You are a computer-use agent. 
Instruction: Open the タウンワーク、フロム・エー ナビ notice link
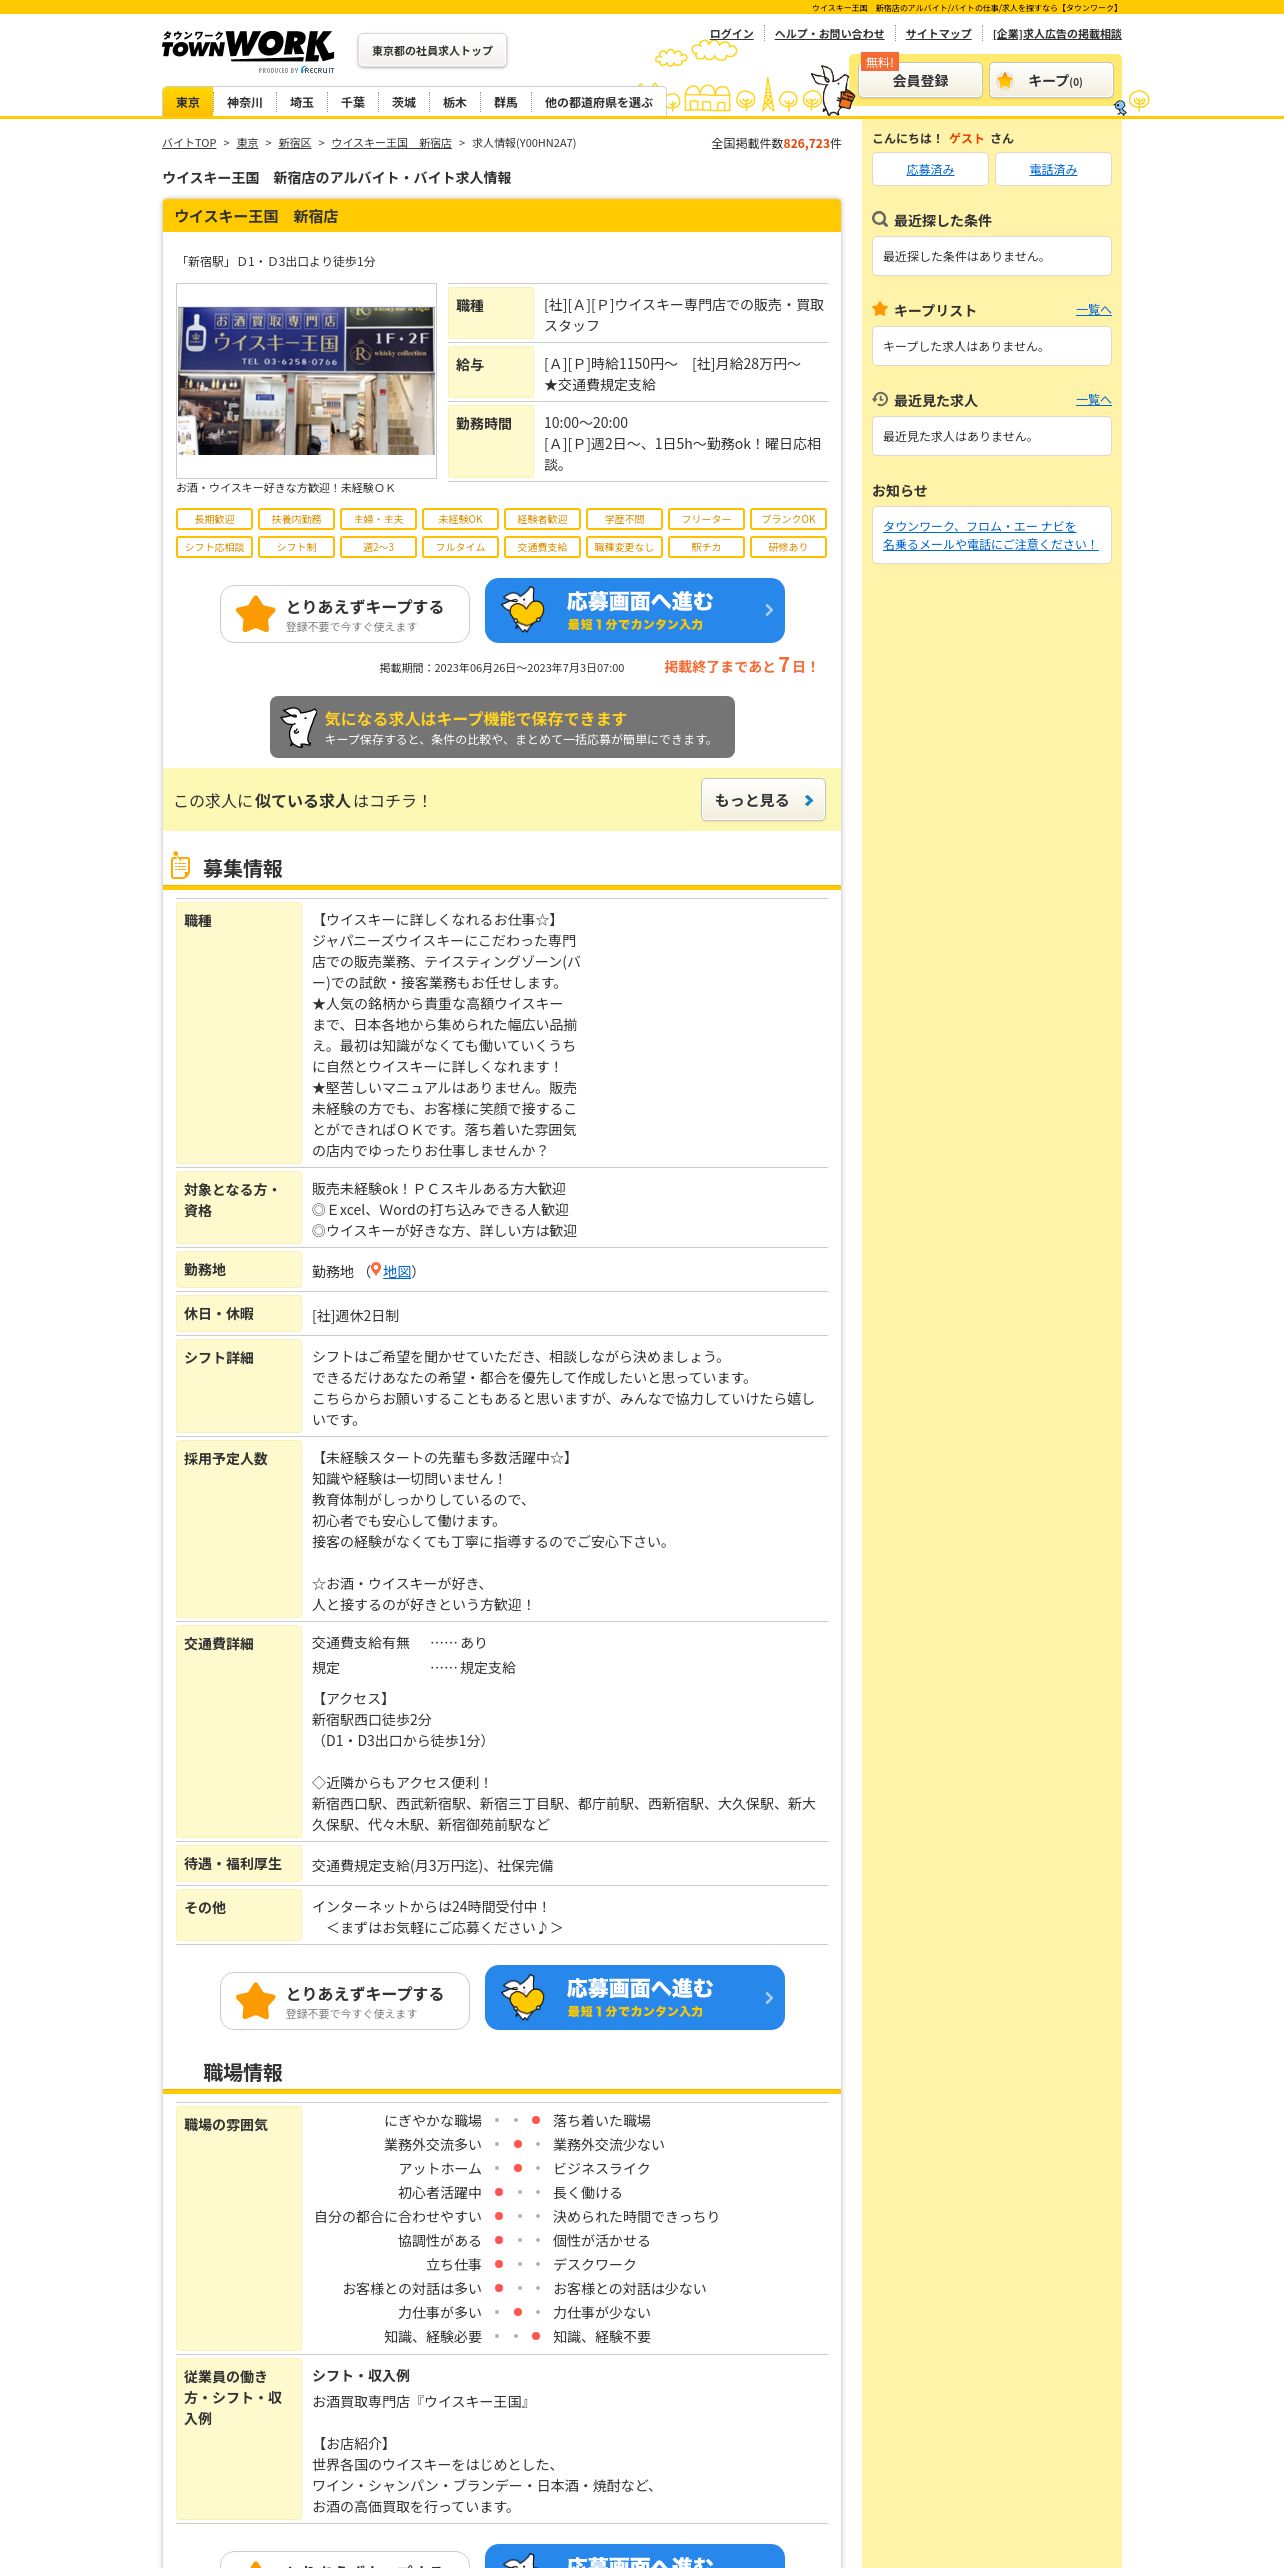point(990,535)
